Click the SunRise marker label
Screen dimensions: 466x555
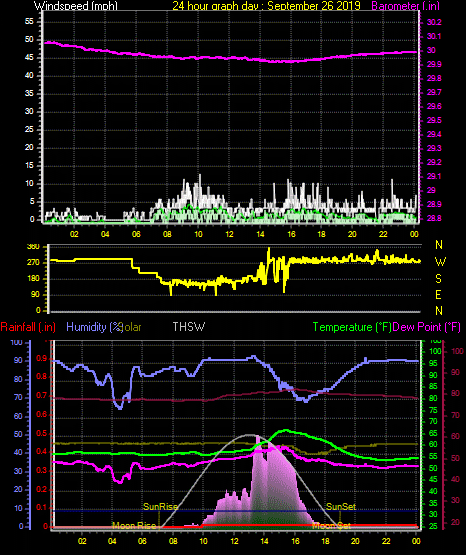160,507
